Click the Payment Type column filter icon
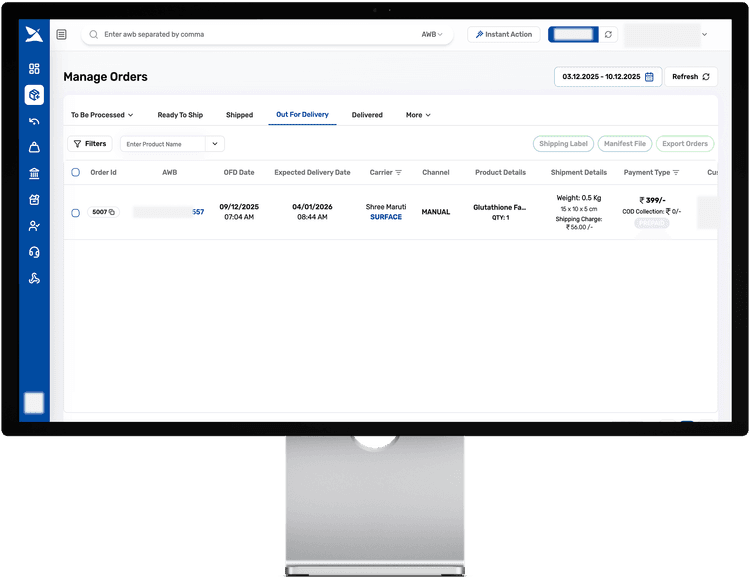 (676, 173)
